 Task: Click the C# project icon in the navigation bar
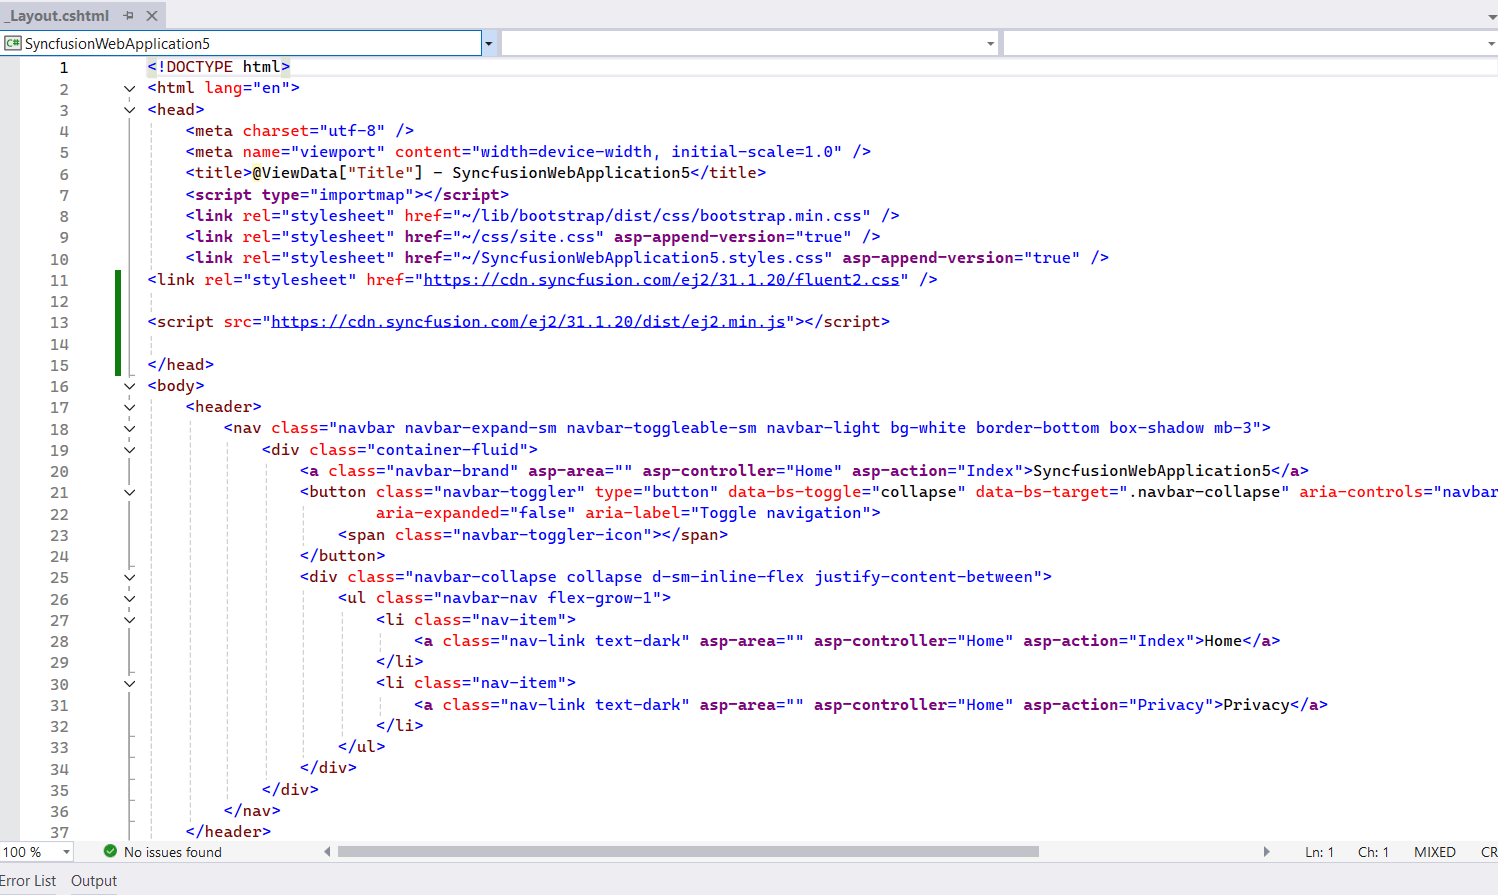pos(14,42)
